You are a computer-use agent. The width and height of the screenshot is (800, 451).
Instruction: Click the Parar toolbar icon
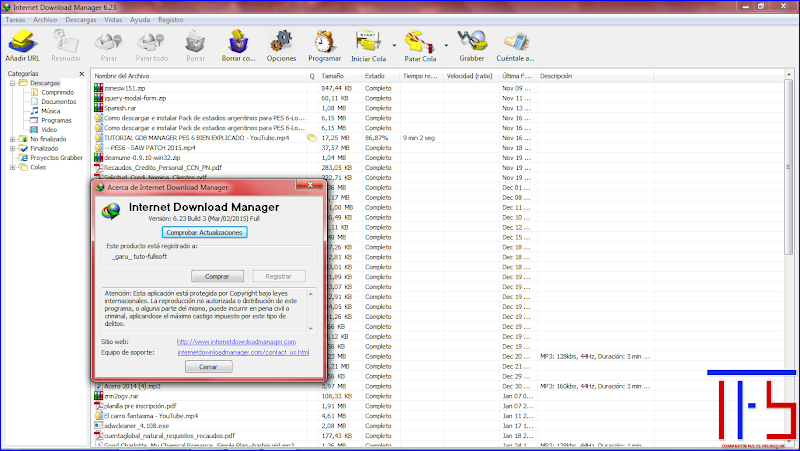click(109, 42)
